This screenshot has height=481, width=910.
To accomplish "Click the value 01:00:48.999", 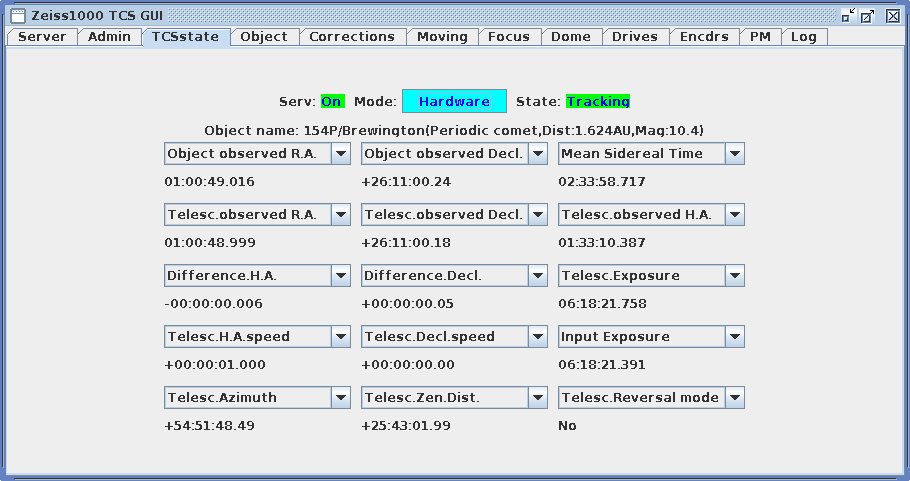I will point(210,243).
